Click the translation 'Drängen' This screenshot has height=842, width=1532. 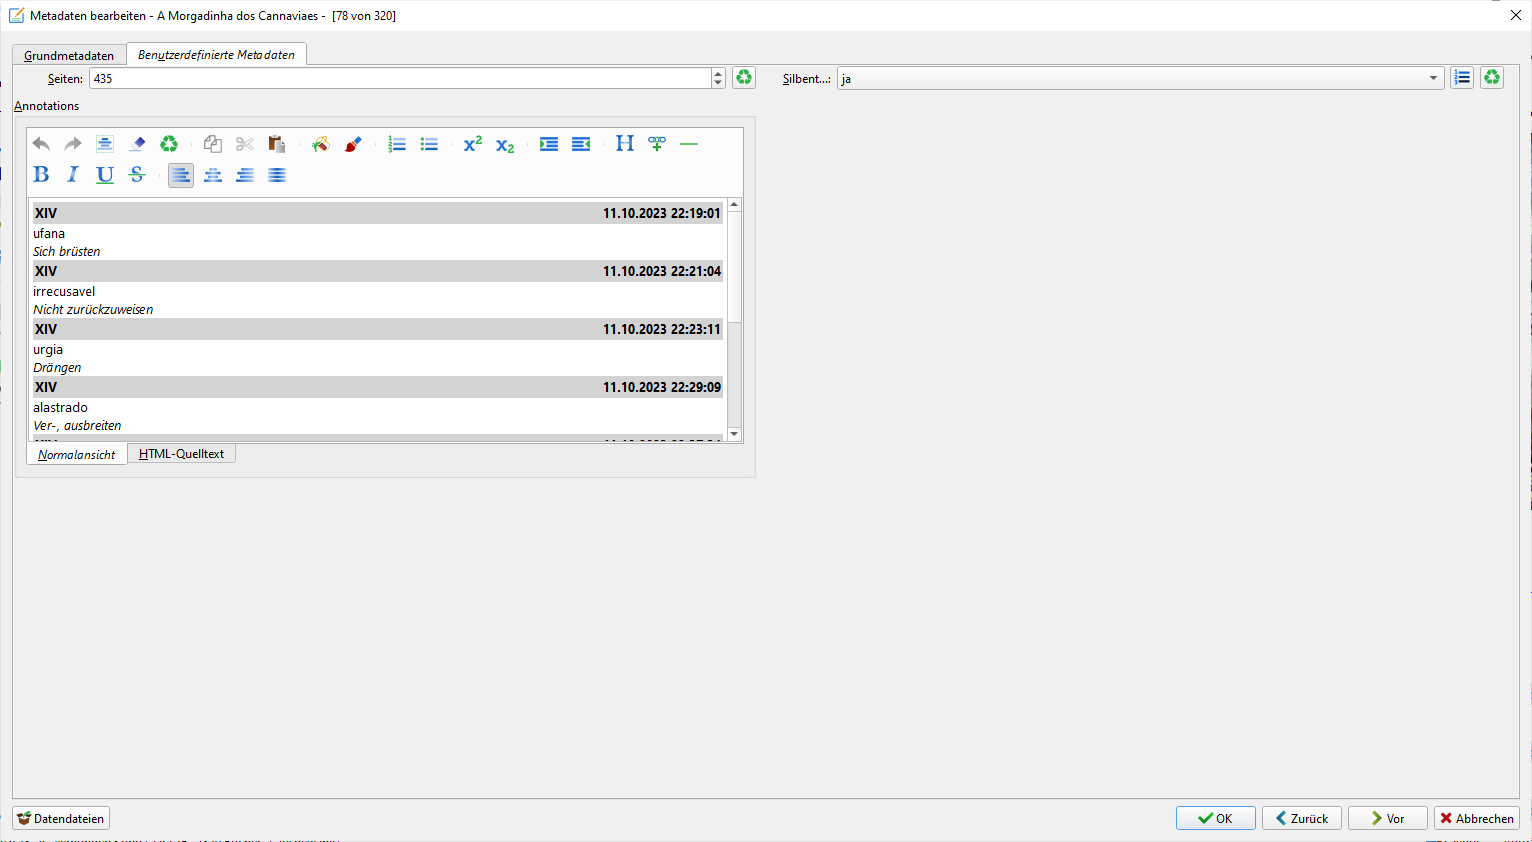(57, 367)
